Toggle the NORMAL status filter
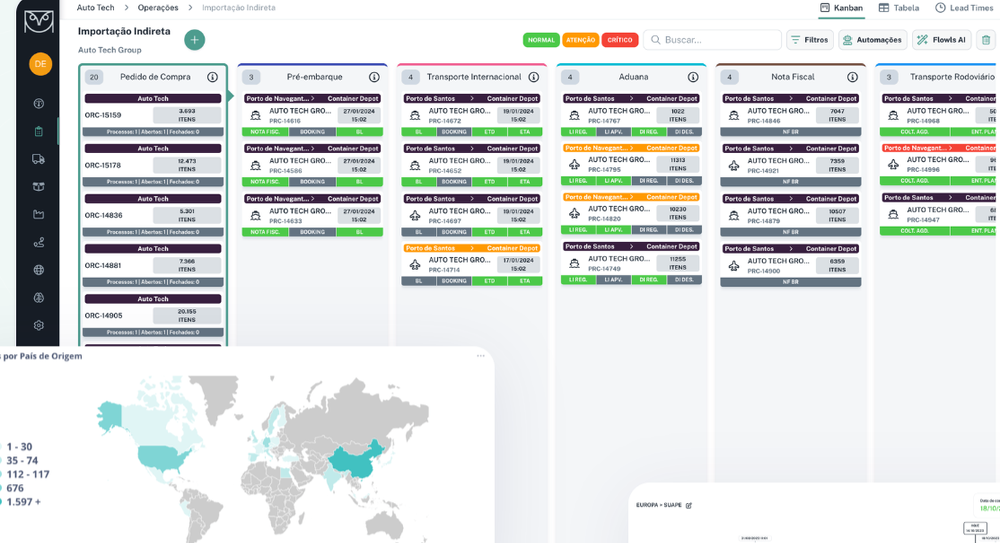The width and height of the screenshot is (1000, 543). pyautogui.click(x=541, y=40)
